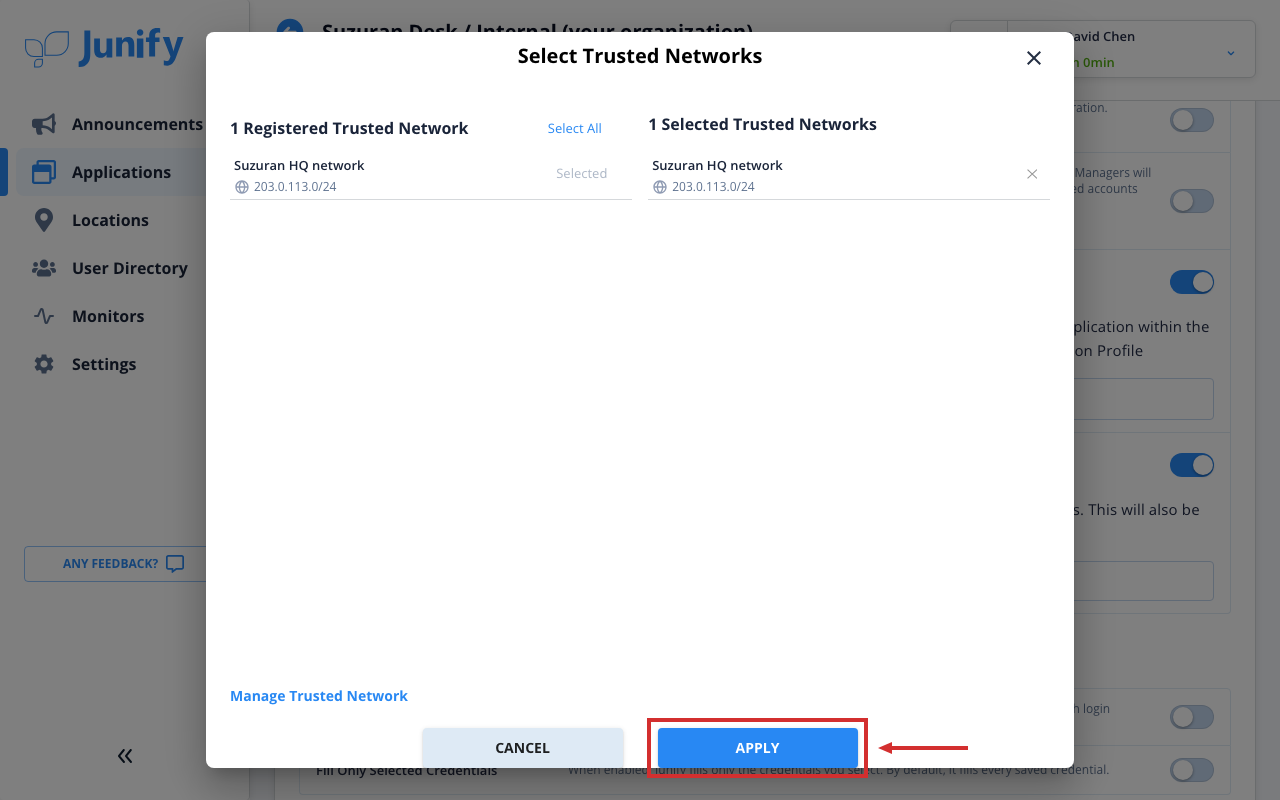
Task: Click the input field below 'This will also be'
Action: [1143, 581]
